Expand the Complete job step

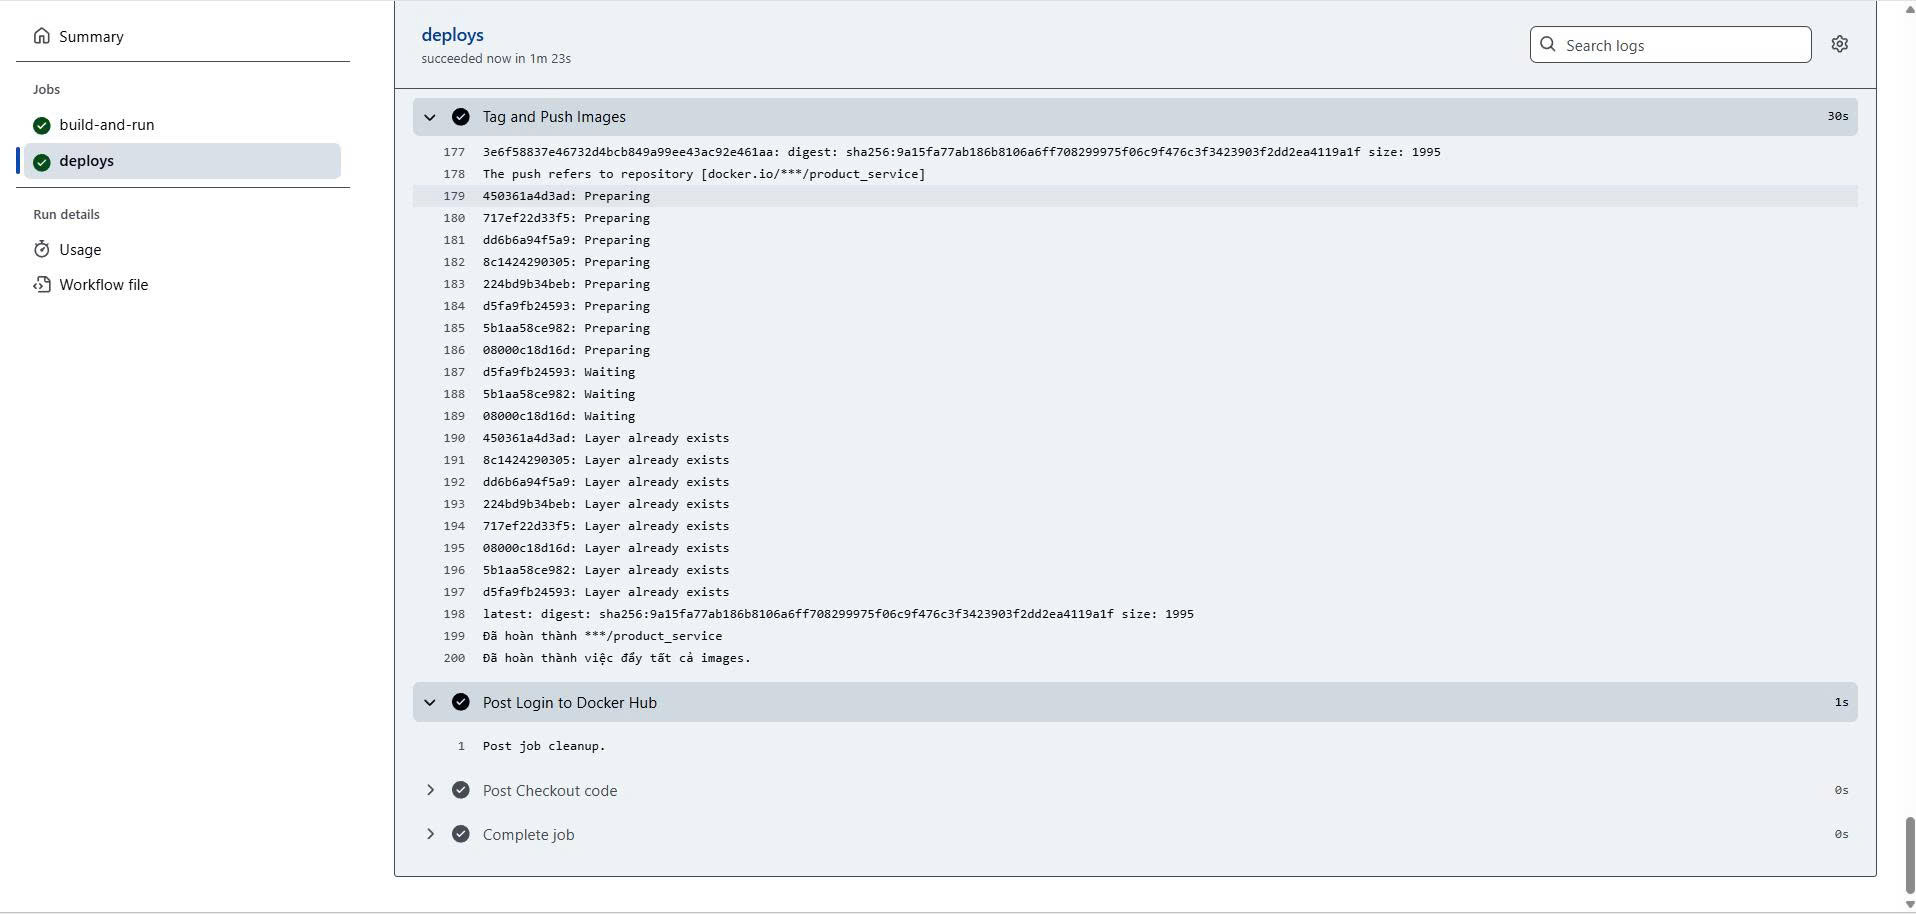tap(430, 834)
